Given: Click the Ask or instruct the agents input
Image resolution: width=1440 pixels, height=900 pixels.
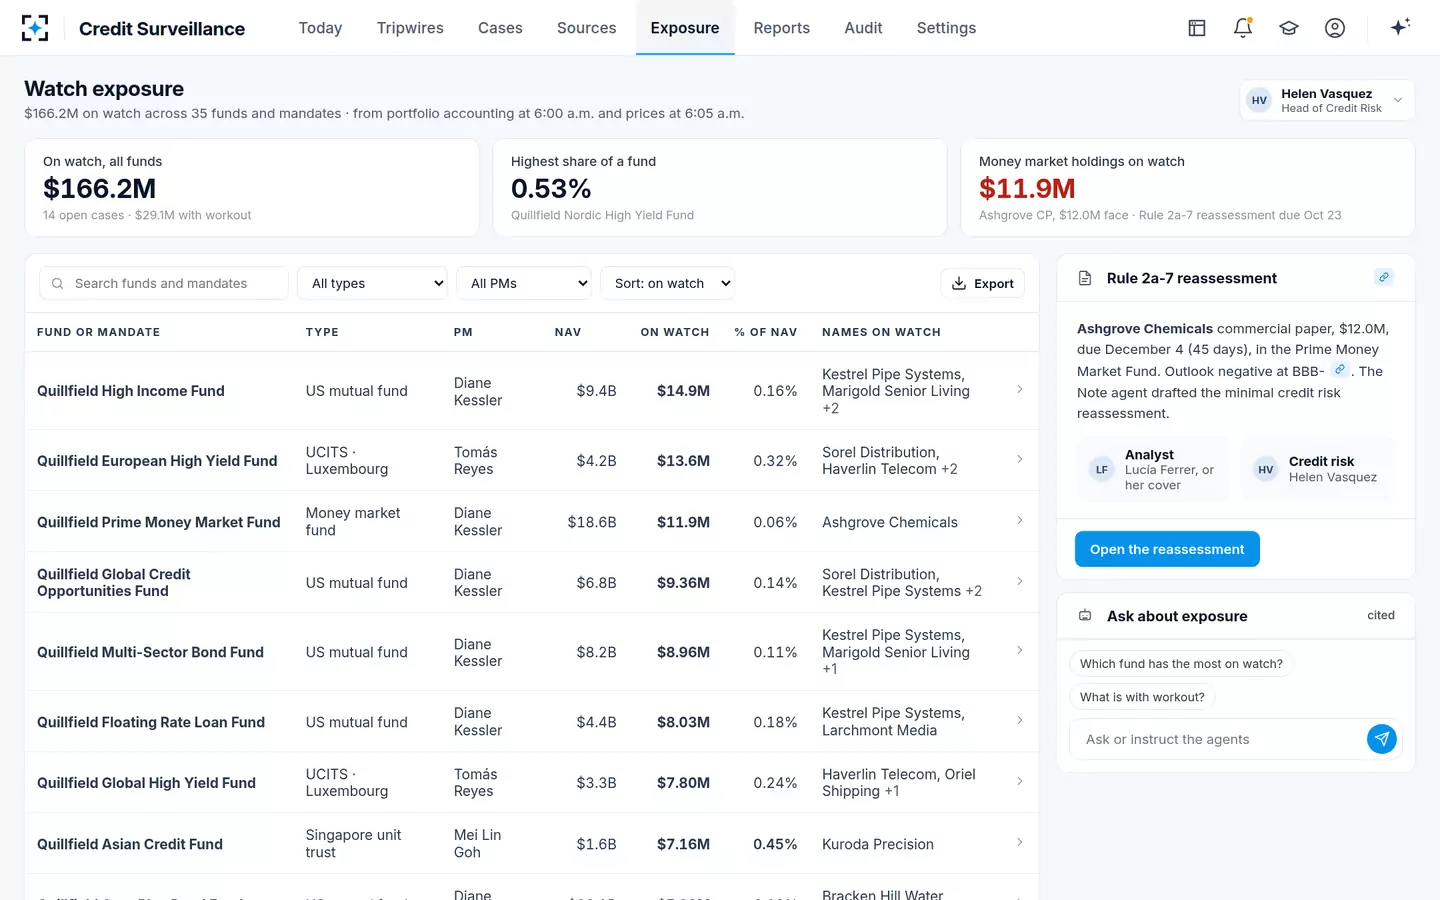Looking at the screenshot, I should point(1220,739).
